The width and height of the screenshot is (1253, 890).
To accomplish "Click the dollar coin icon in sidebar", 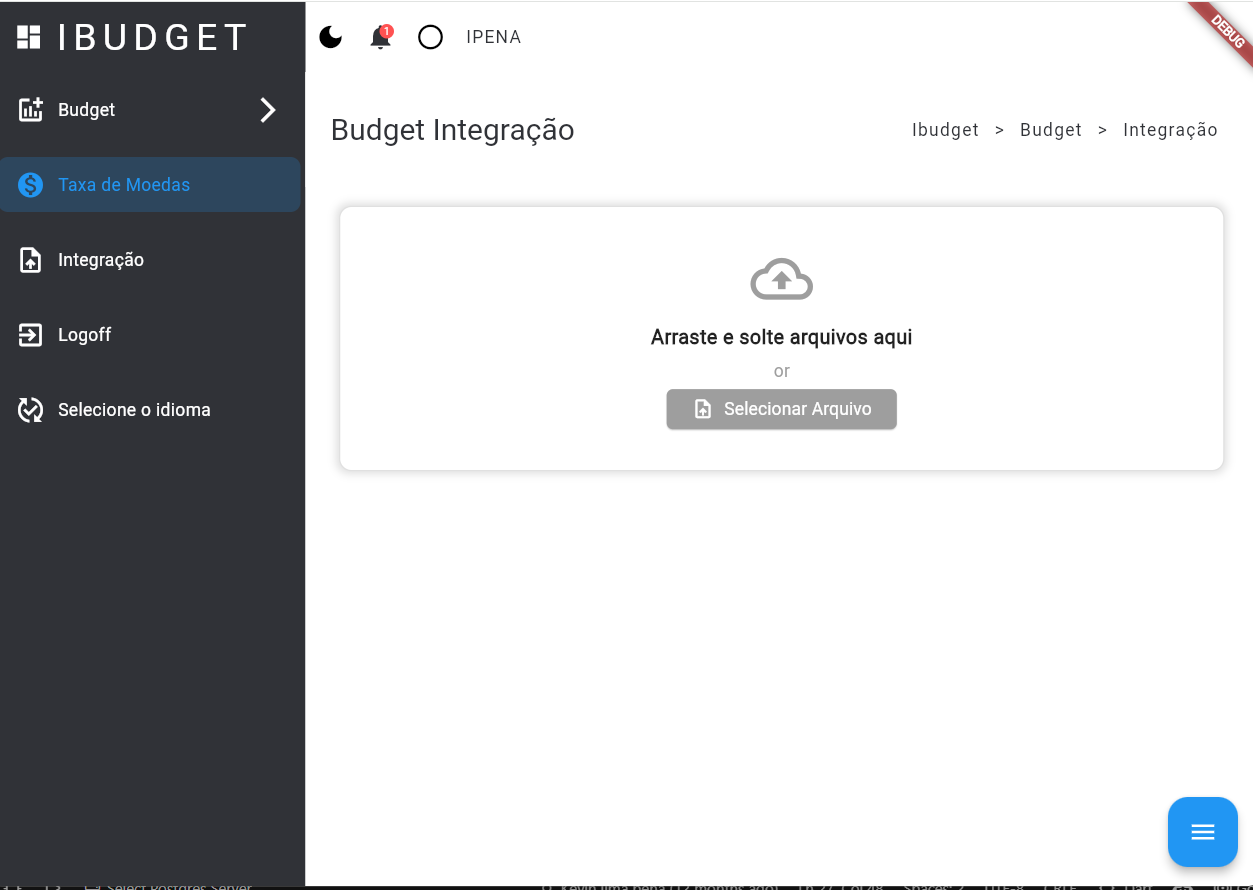I will point(31,185).
